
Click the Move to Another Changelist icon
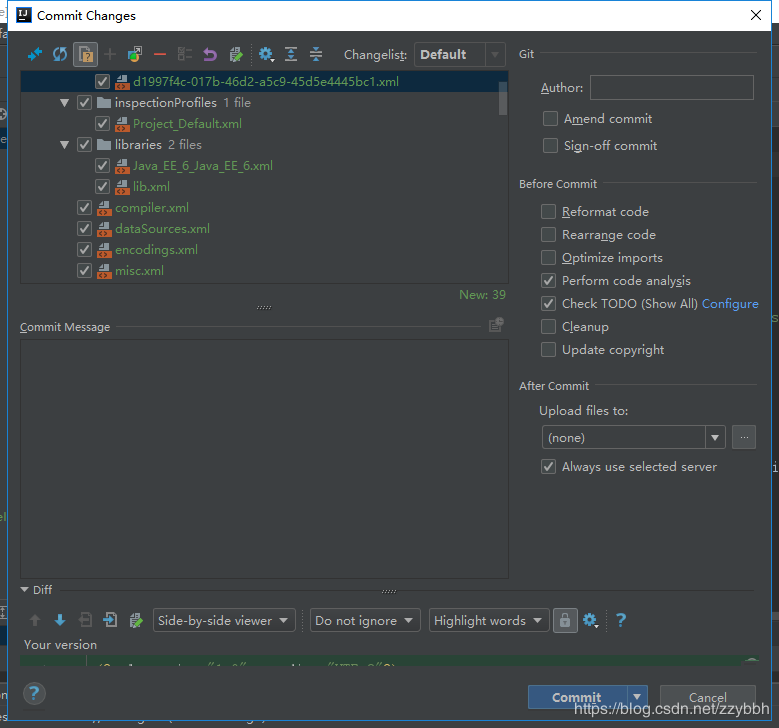(x=135, y=54)
